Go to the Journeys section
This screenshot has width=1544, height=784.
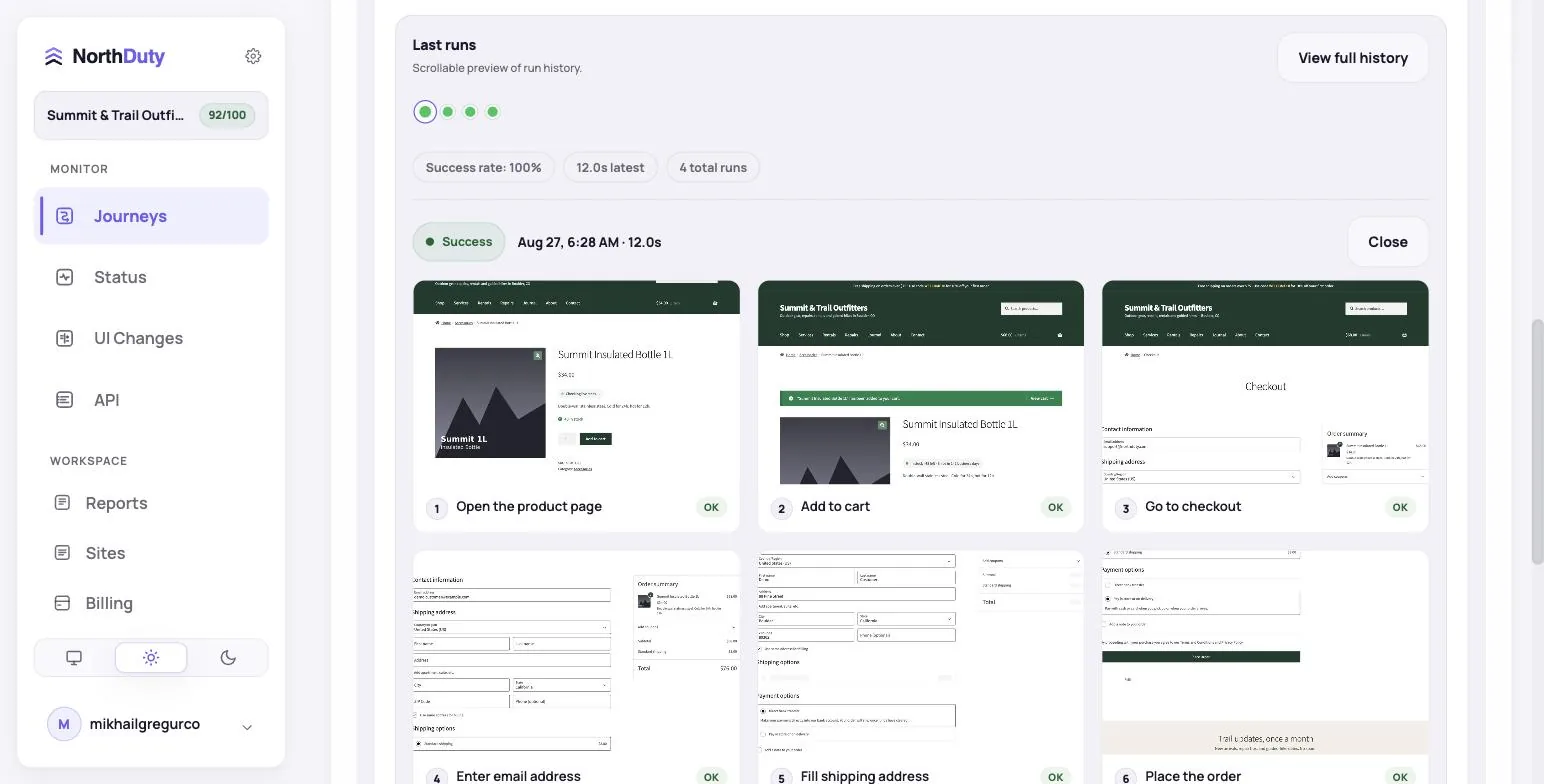(x=151, y=216)
